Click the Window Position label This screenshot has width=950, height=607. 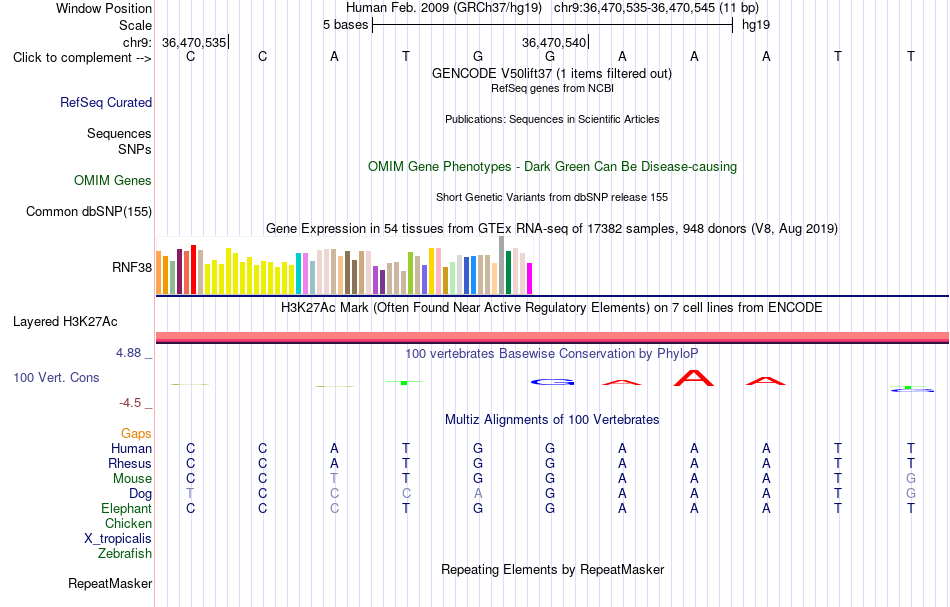click(x=104, y=8)
